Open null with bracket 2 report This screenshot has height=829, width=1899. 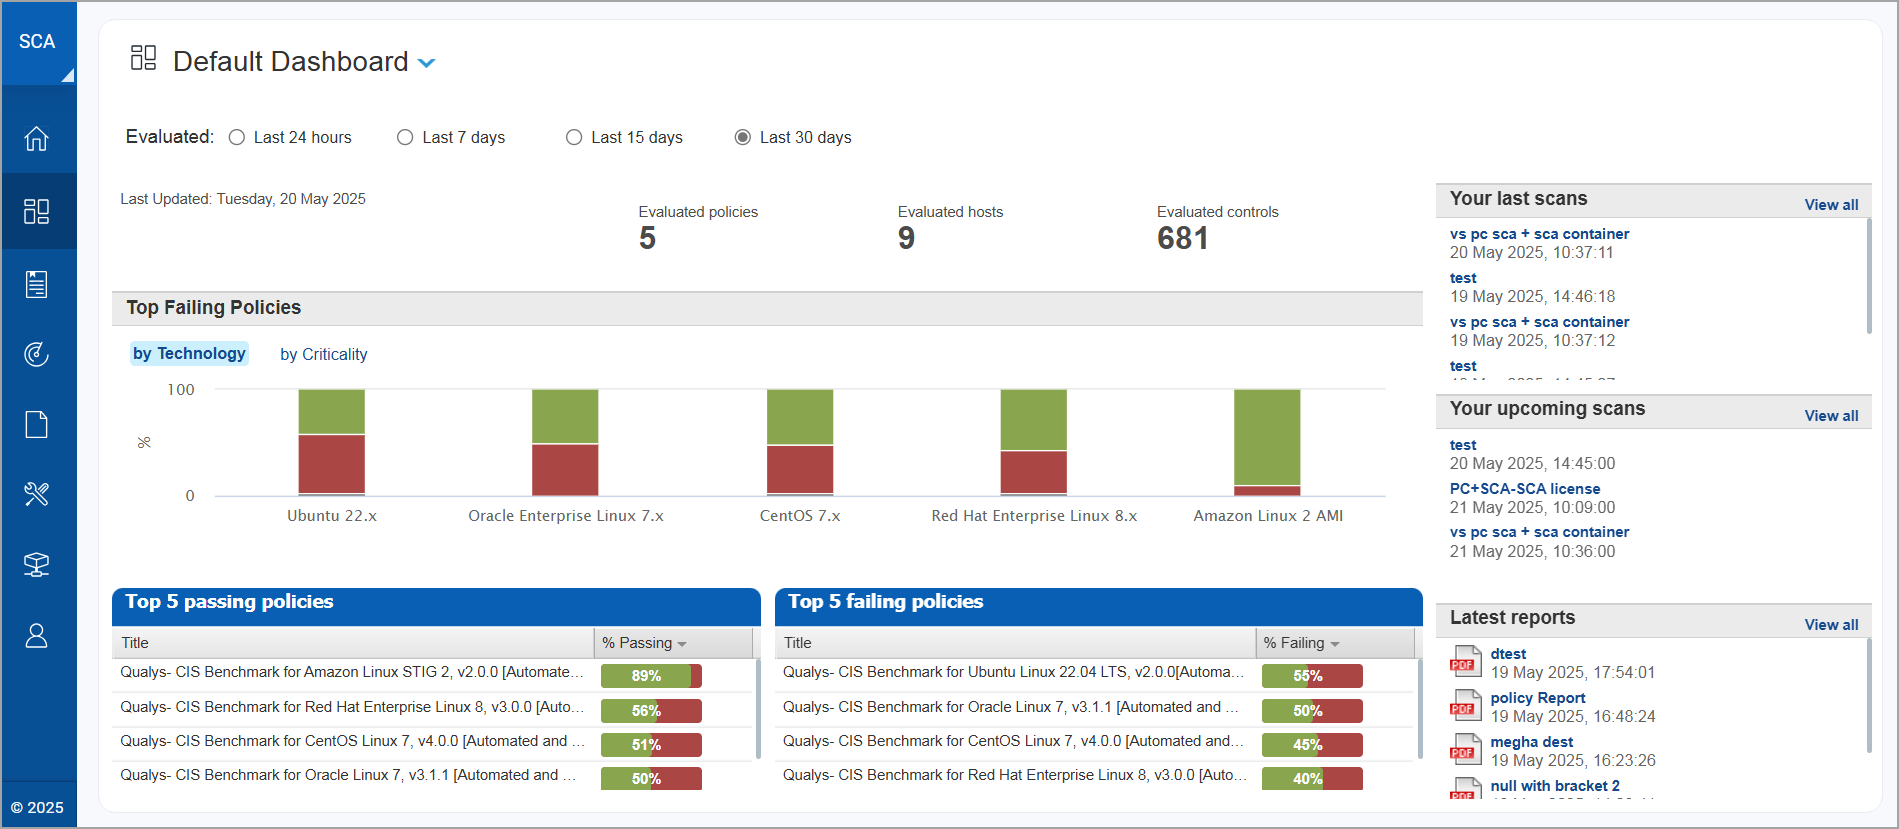click(x=1555, y=786)
